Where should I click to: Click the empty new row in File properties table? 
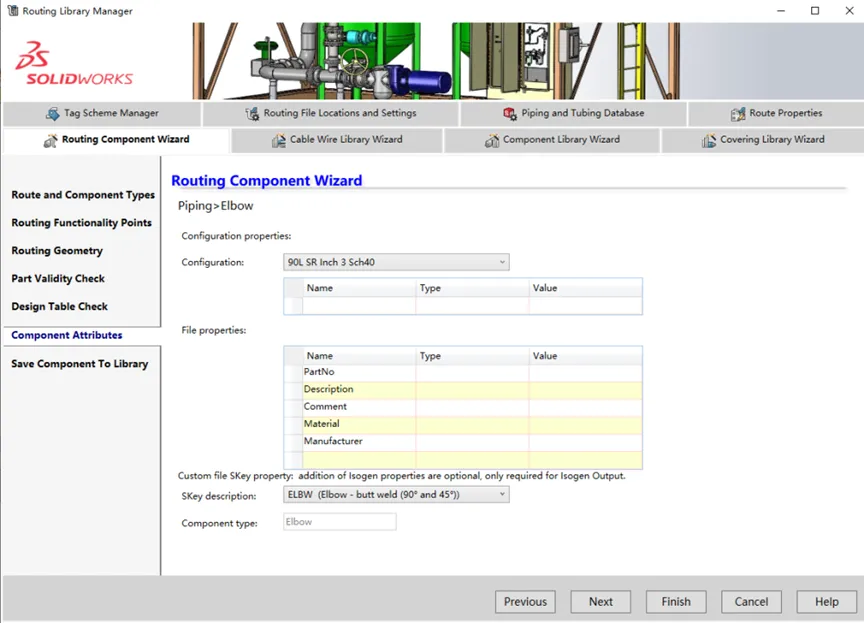pos(463,459)
